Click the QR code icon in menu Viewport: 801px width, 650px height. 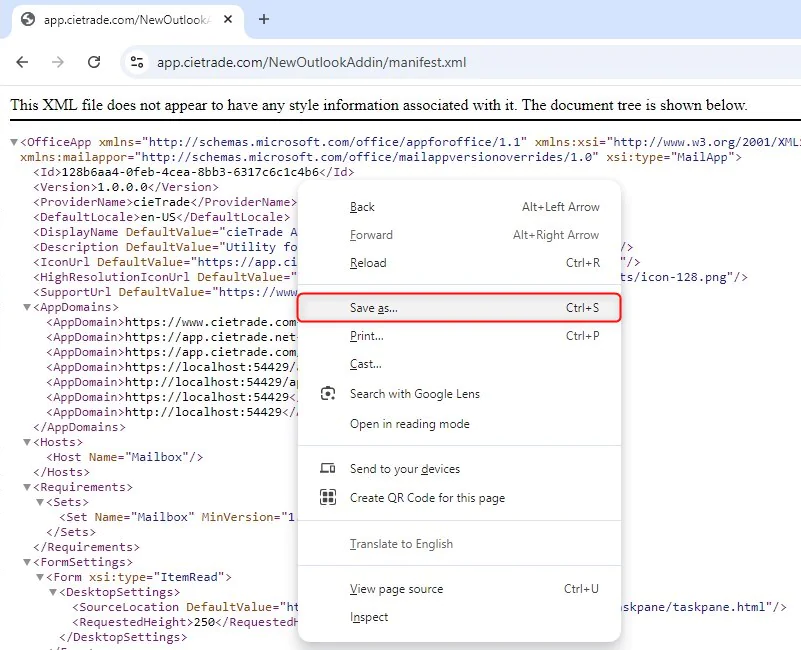[327, 498]
